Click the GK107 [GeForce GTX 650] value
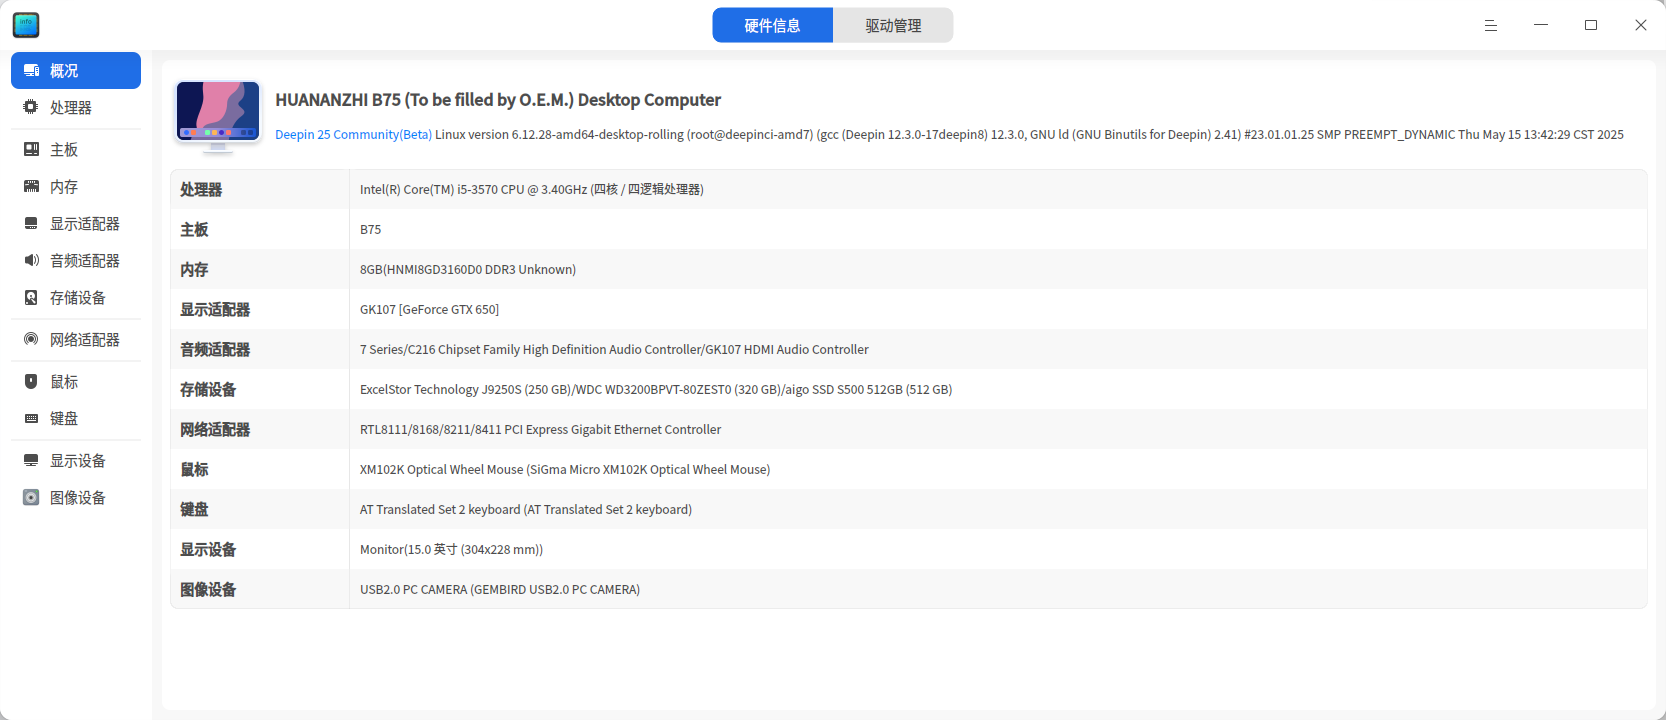1666x720 pixels. tap(430, 310)
